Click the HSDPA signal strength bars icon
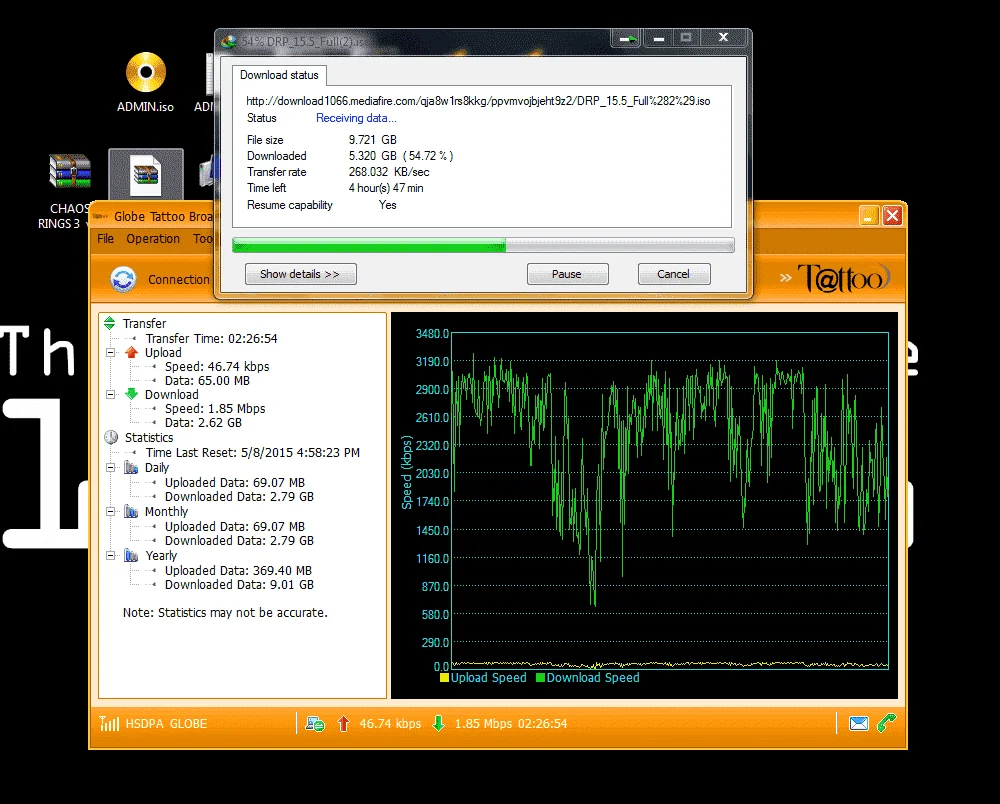 tap(109, 724)
